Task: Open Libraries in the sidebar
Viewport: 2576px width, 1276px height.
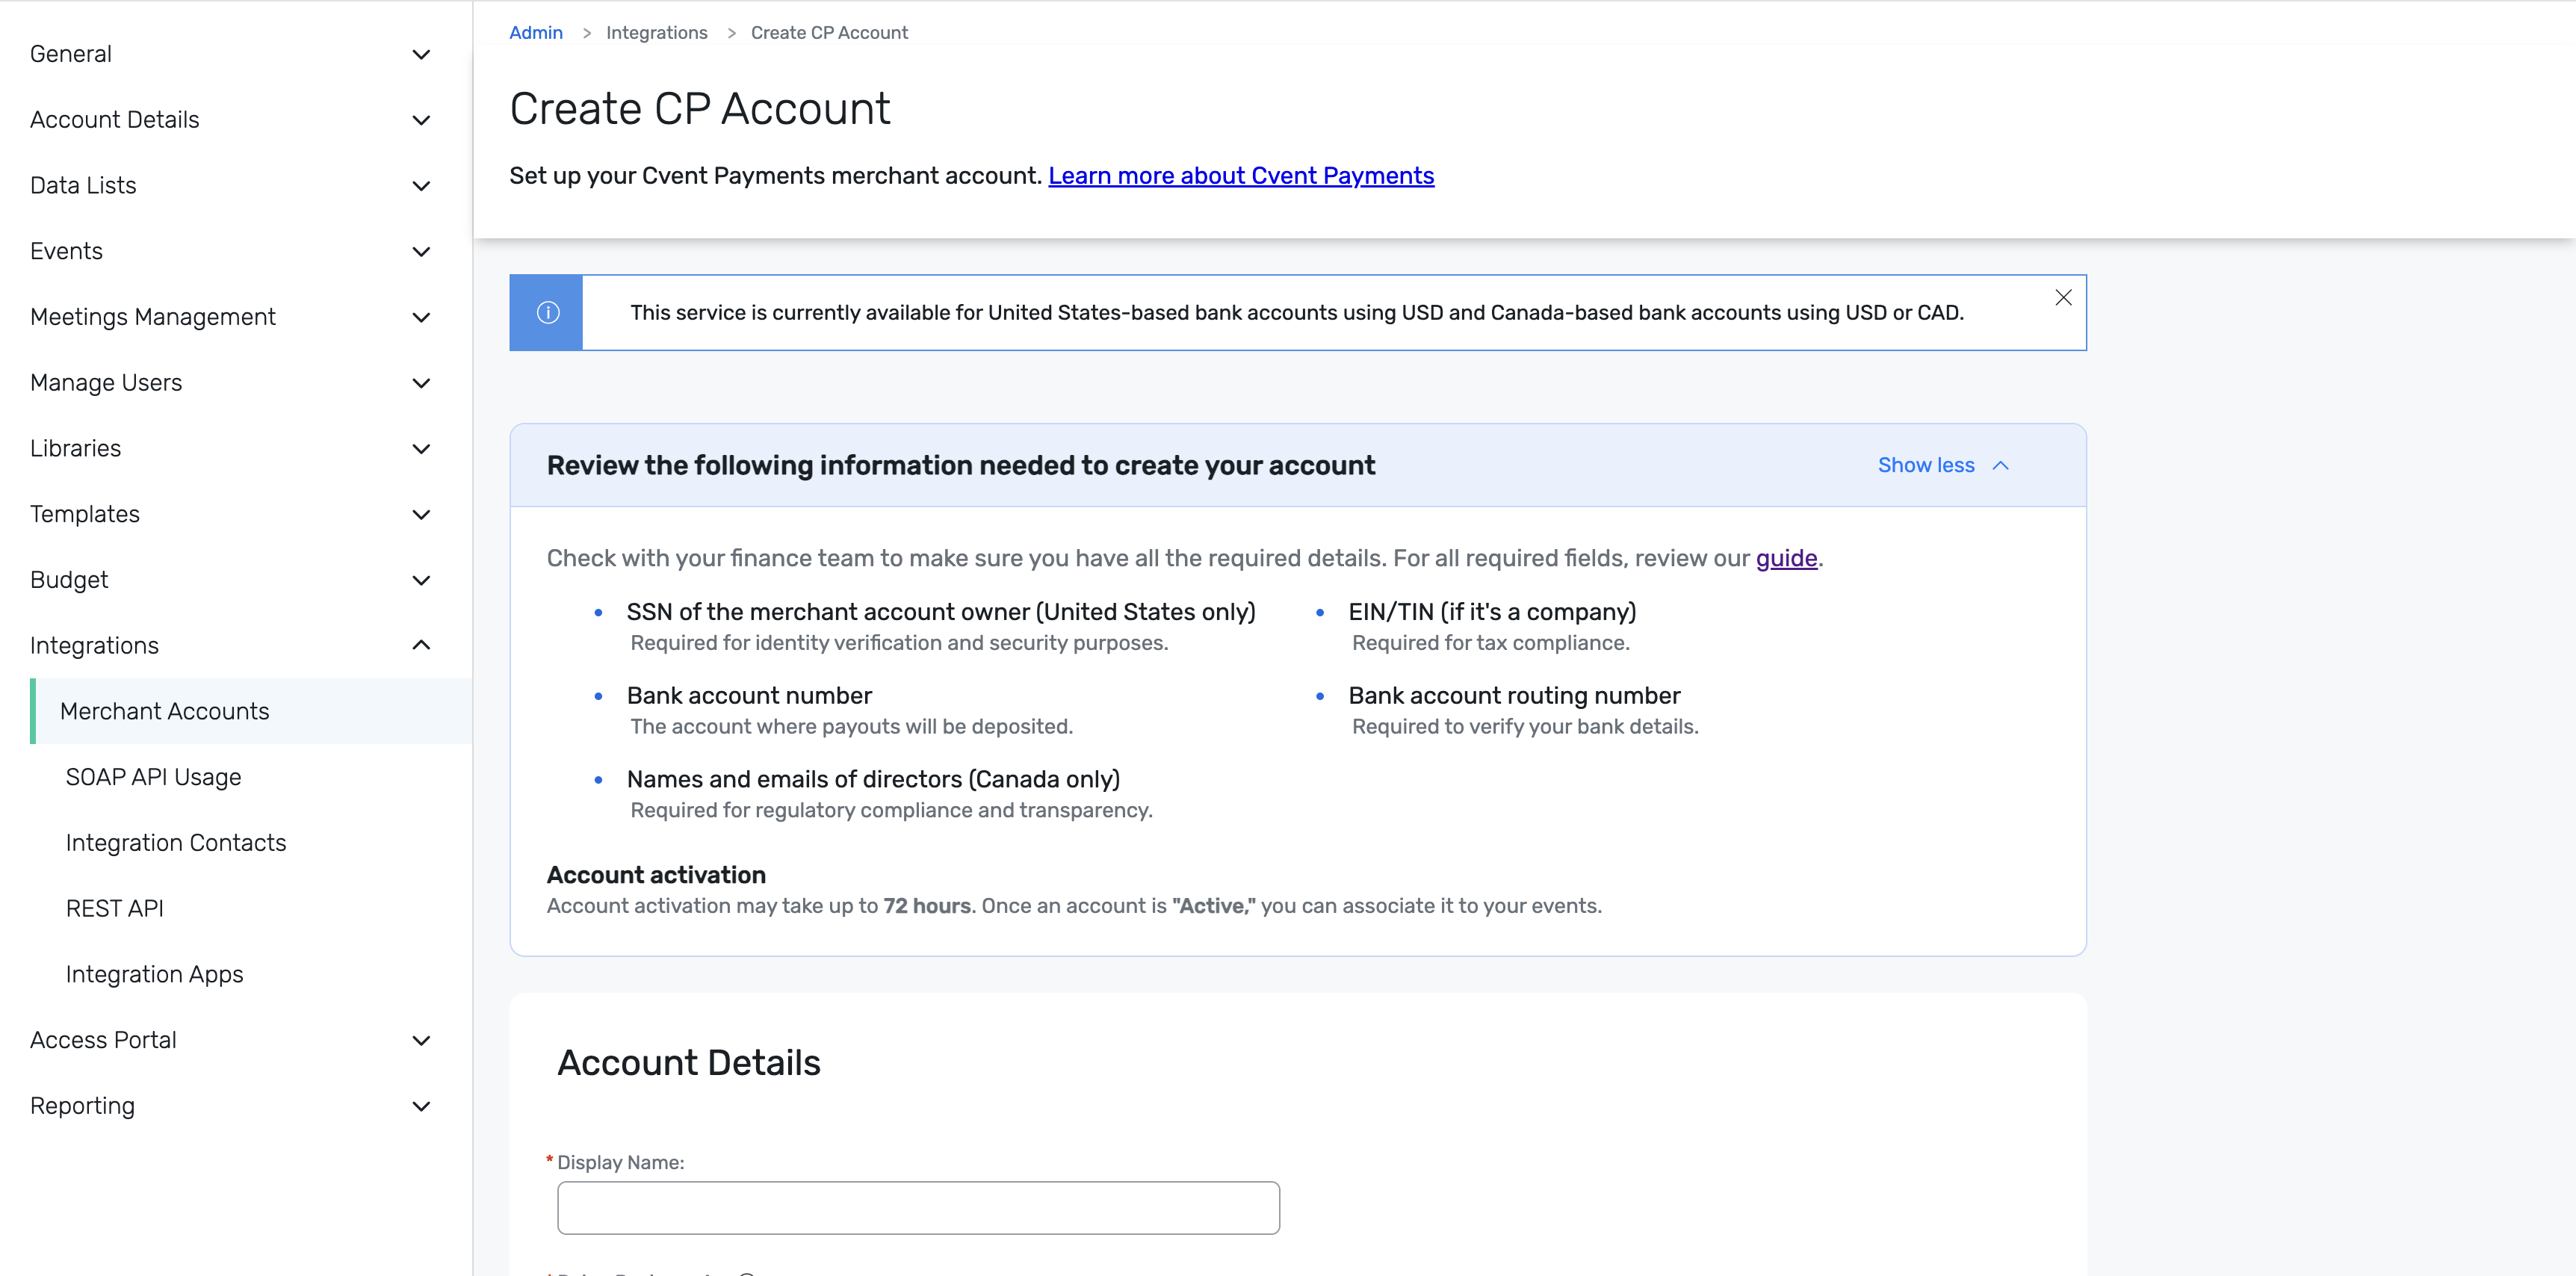Action: (75, 449)
